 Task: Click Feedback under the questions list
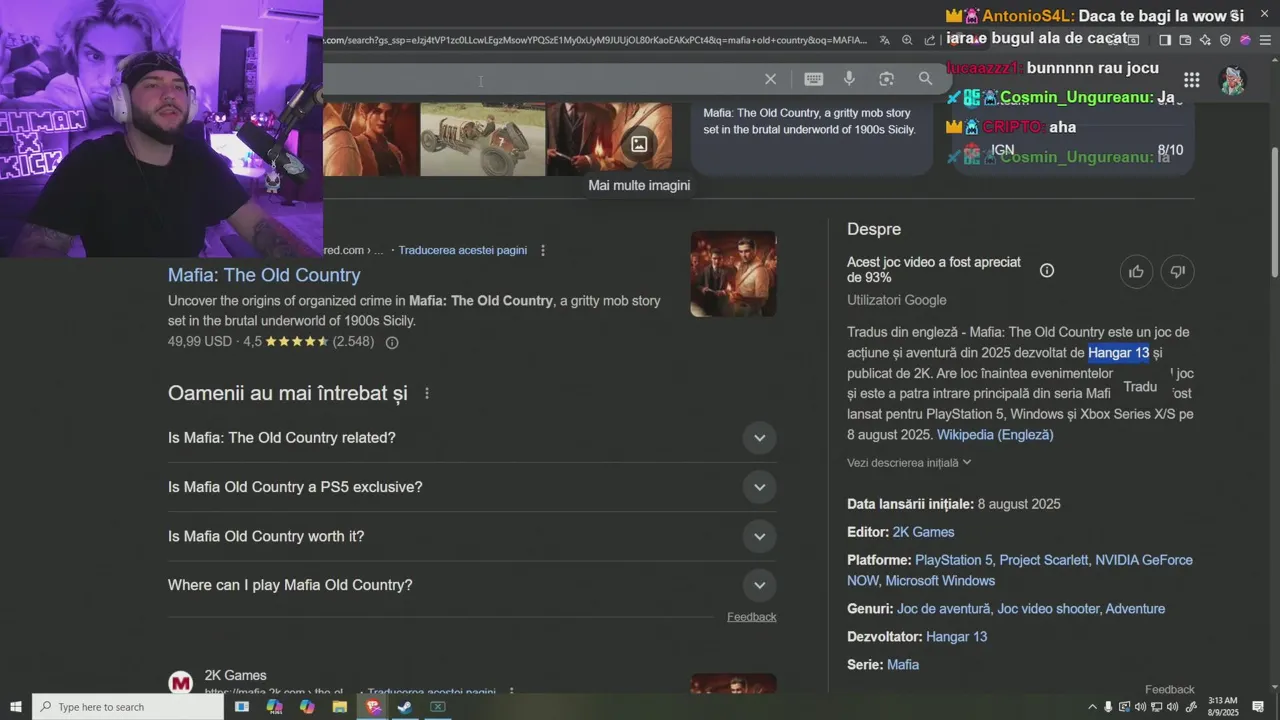point(752,617)
